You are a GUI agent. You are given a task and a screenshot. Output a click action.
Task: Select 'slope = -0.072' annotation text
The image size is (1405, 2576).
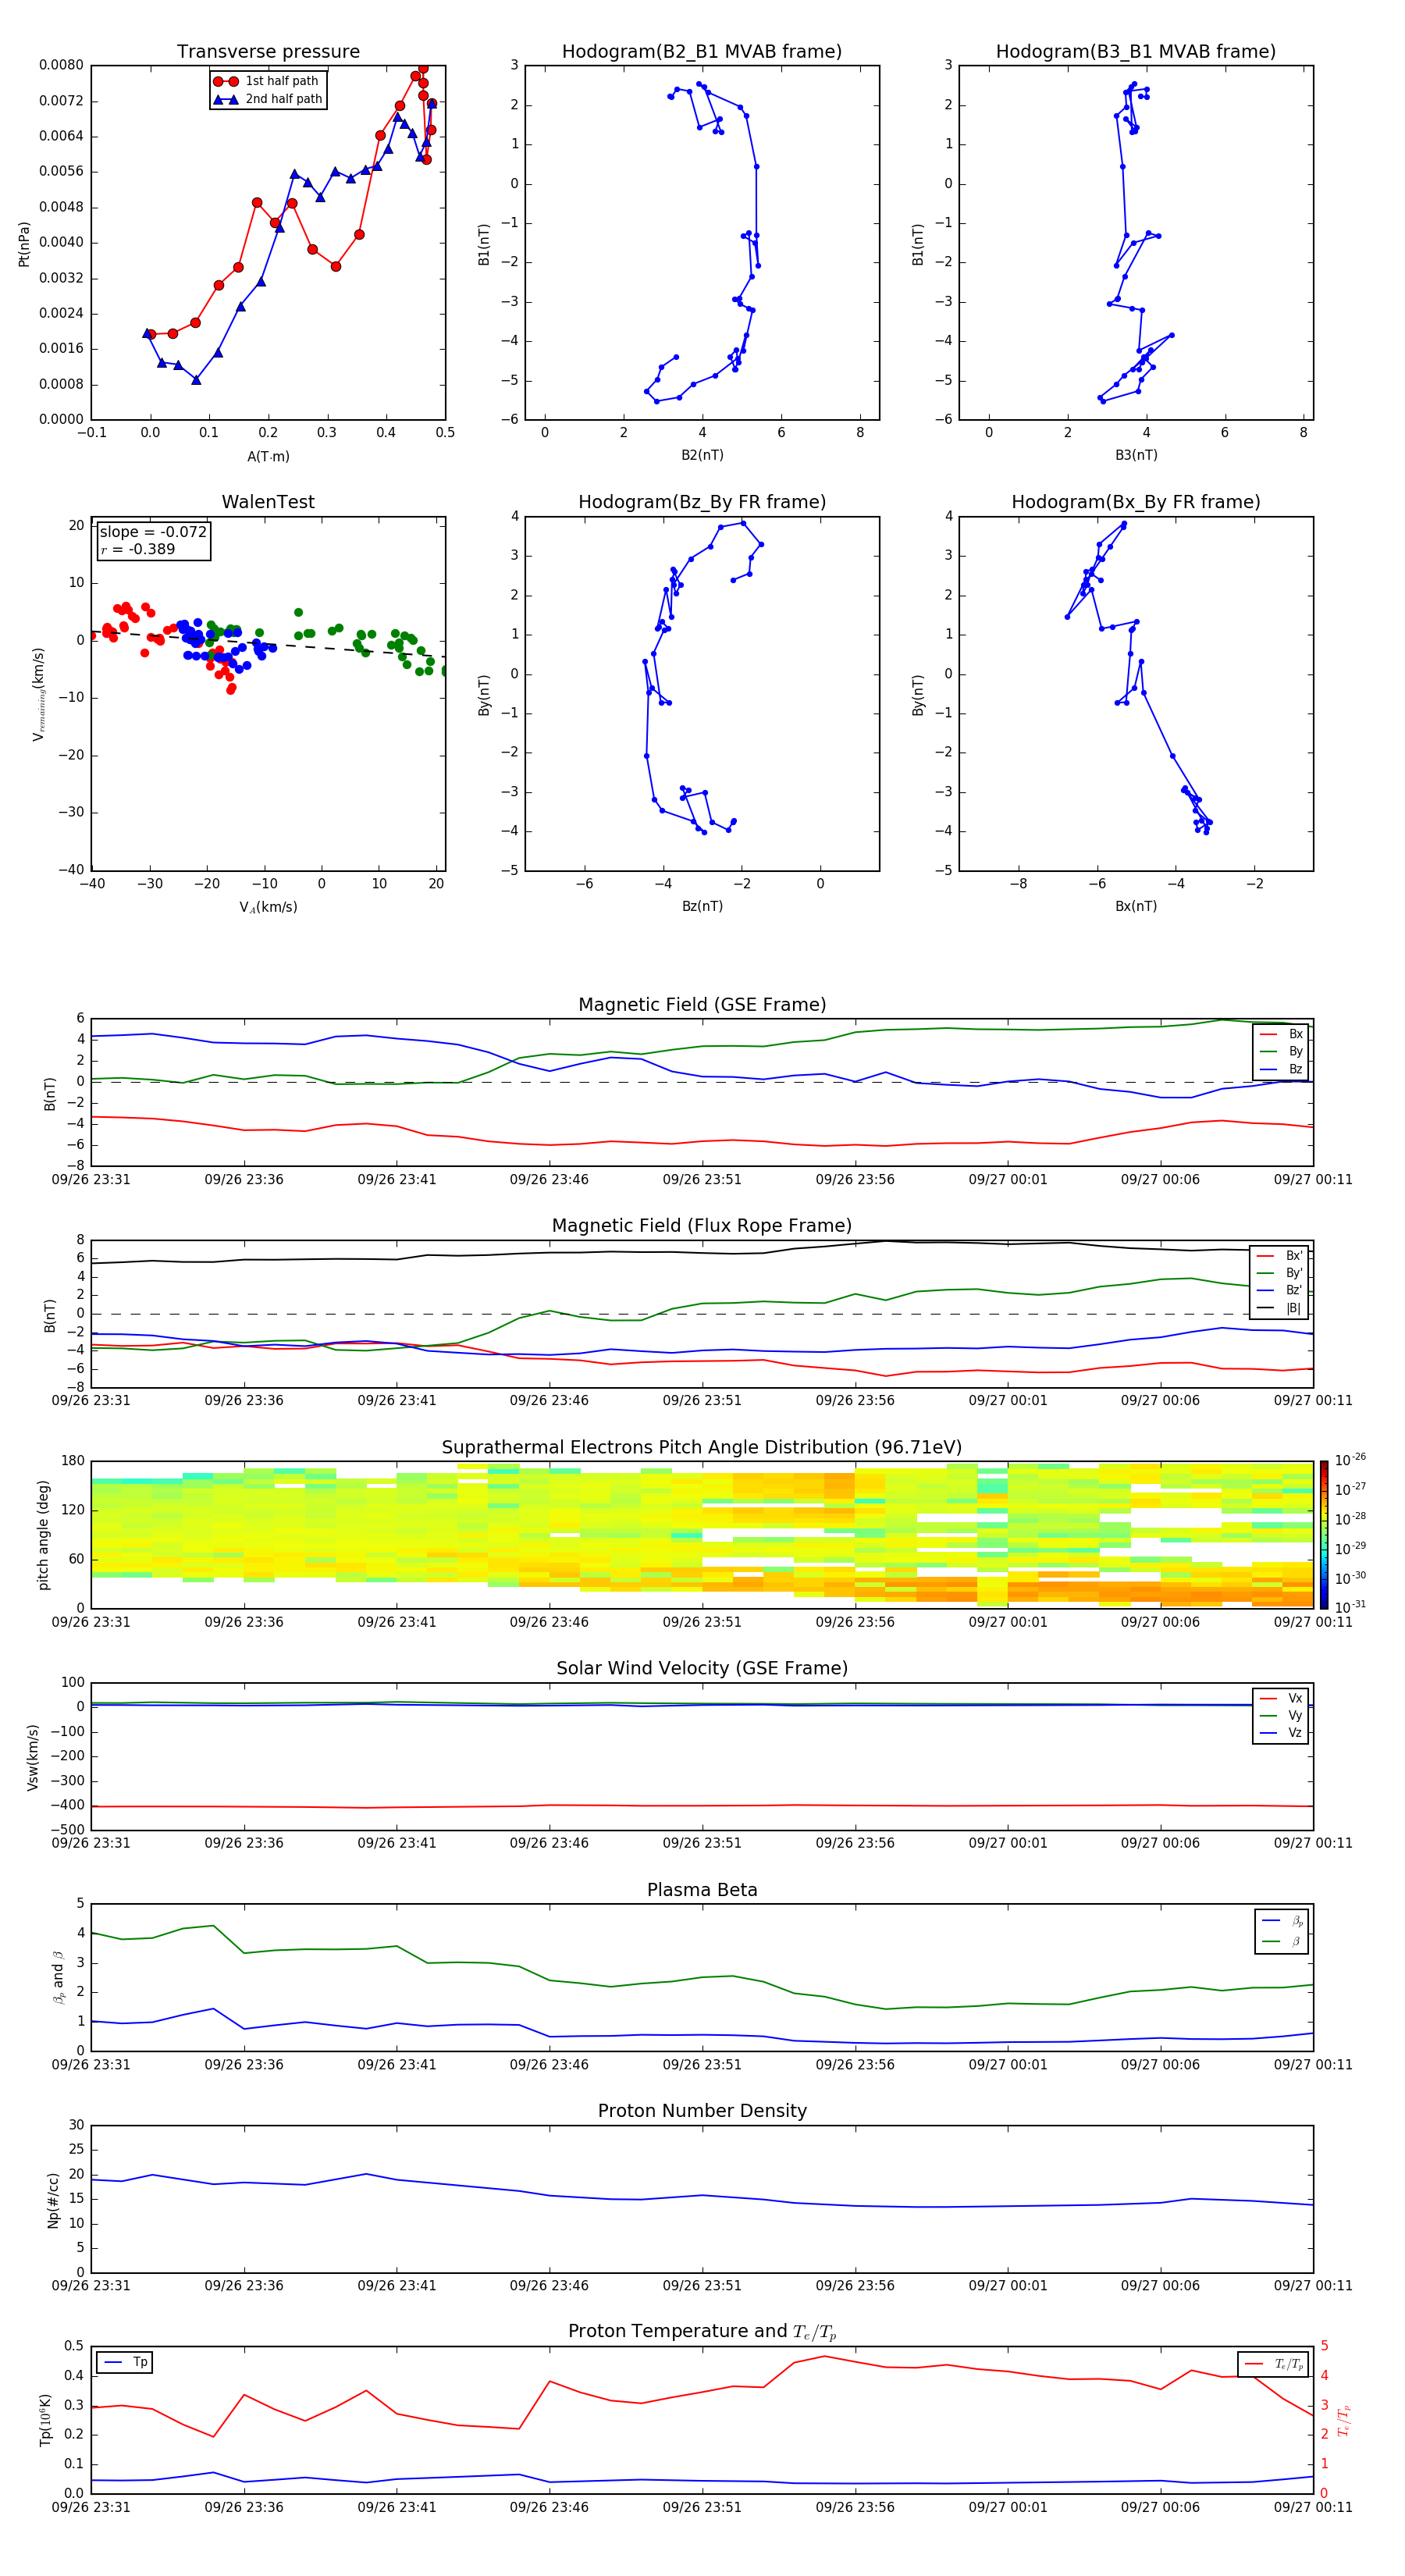(x=153, y=532)
